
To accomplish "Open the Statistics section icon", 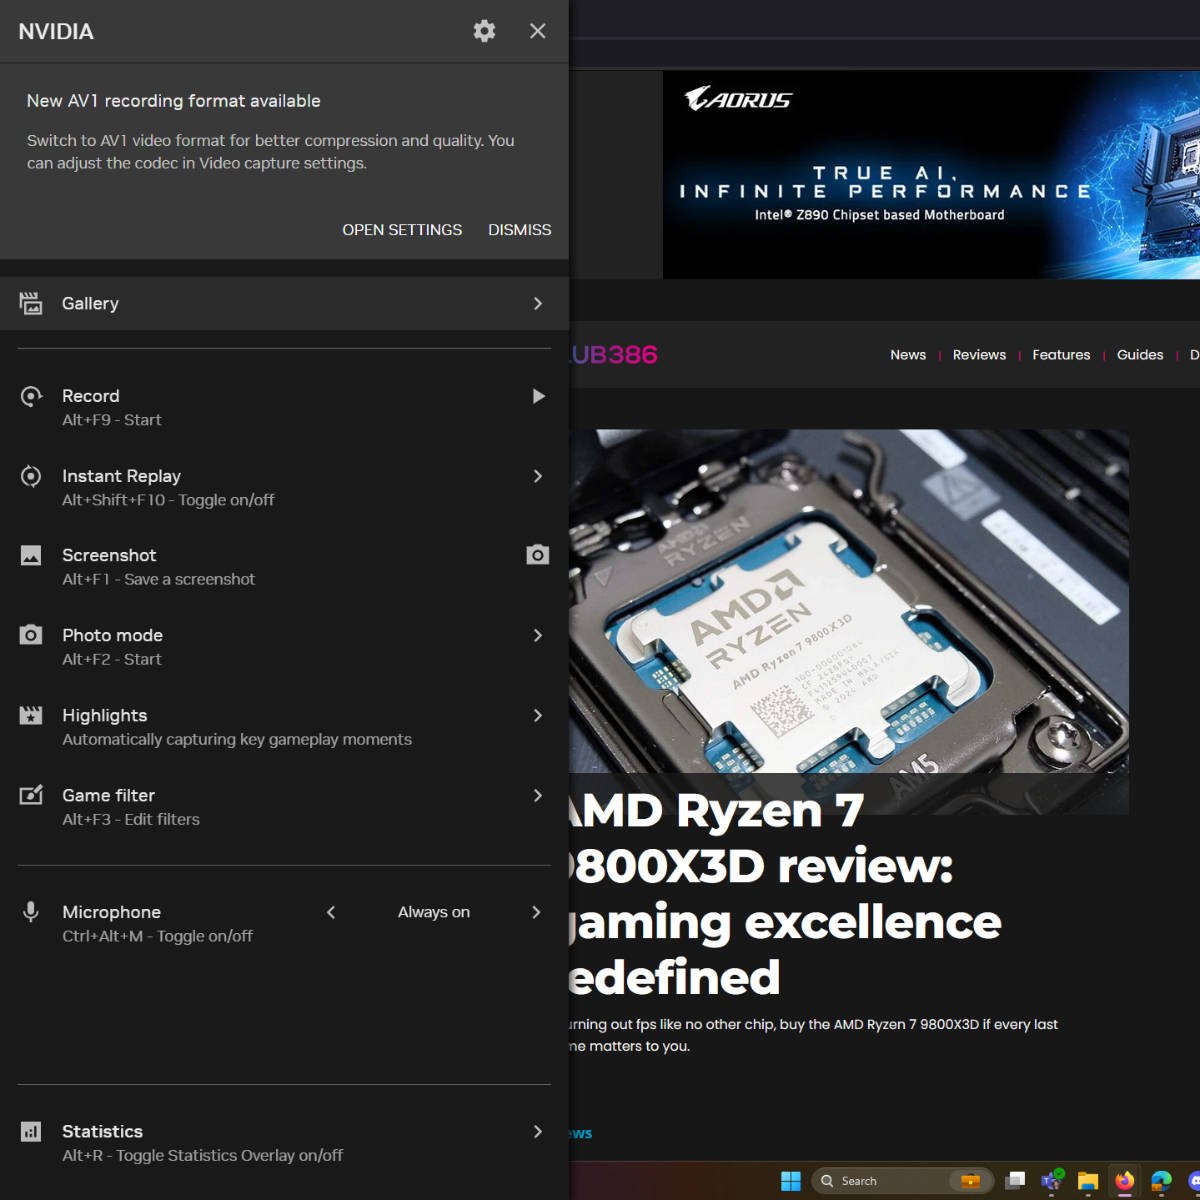I will click(x=31, y=1131).
